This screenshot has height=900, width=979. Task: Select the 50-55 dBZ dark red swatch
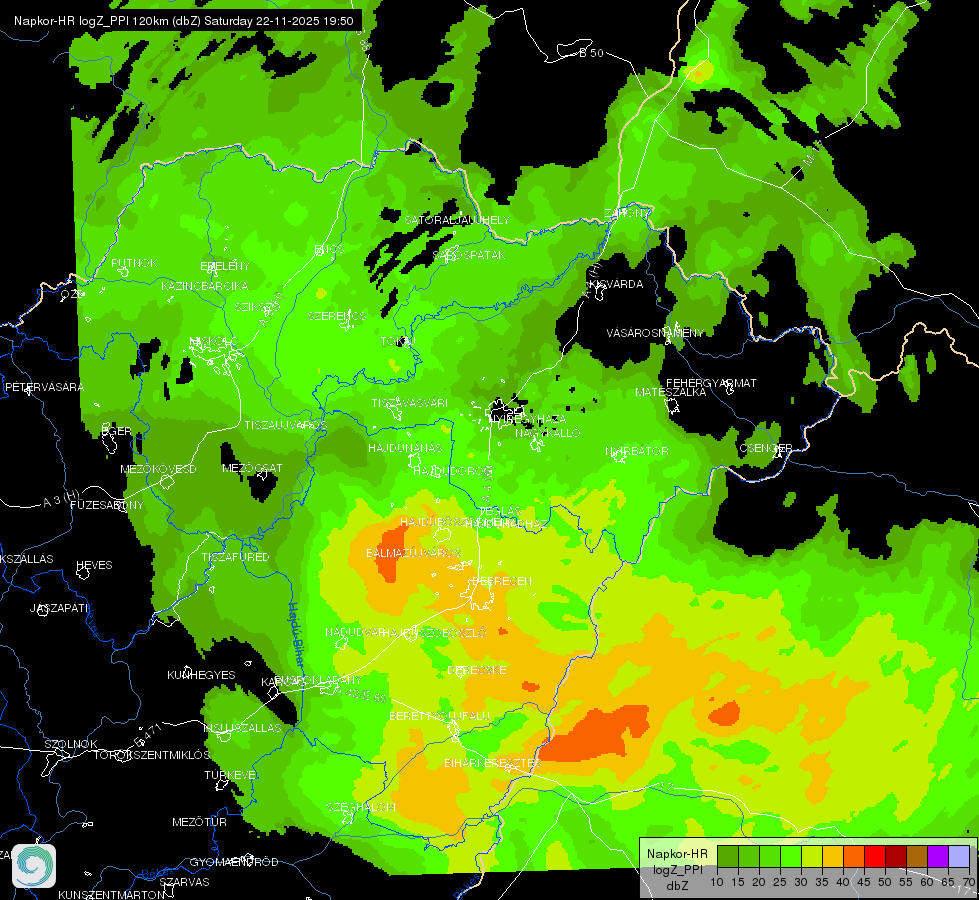pyautogui.click(x=896, y=856)
